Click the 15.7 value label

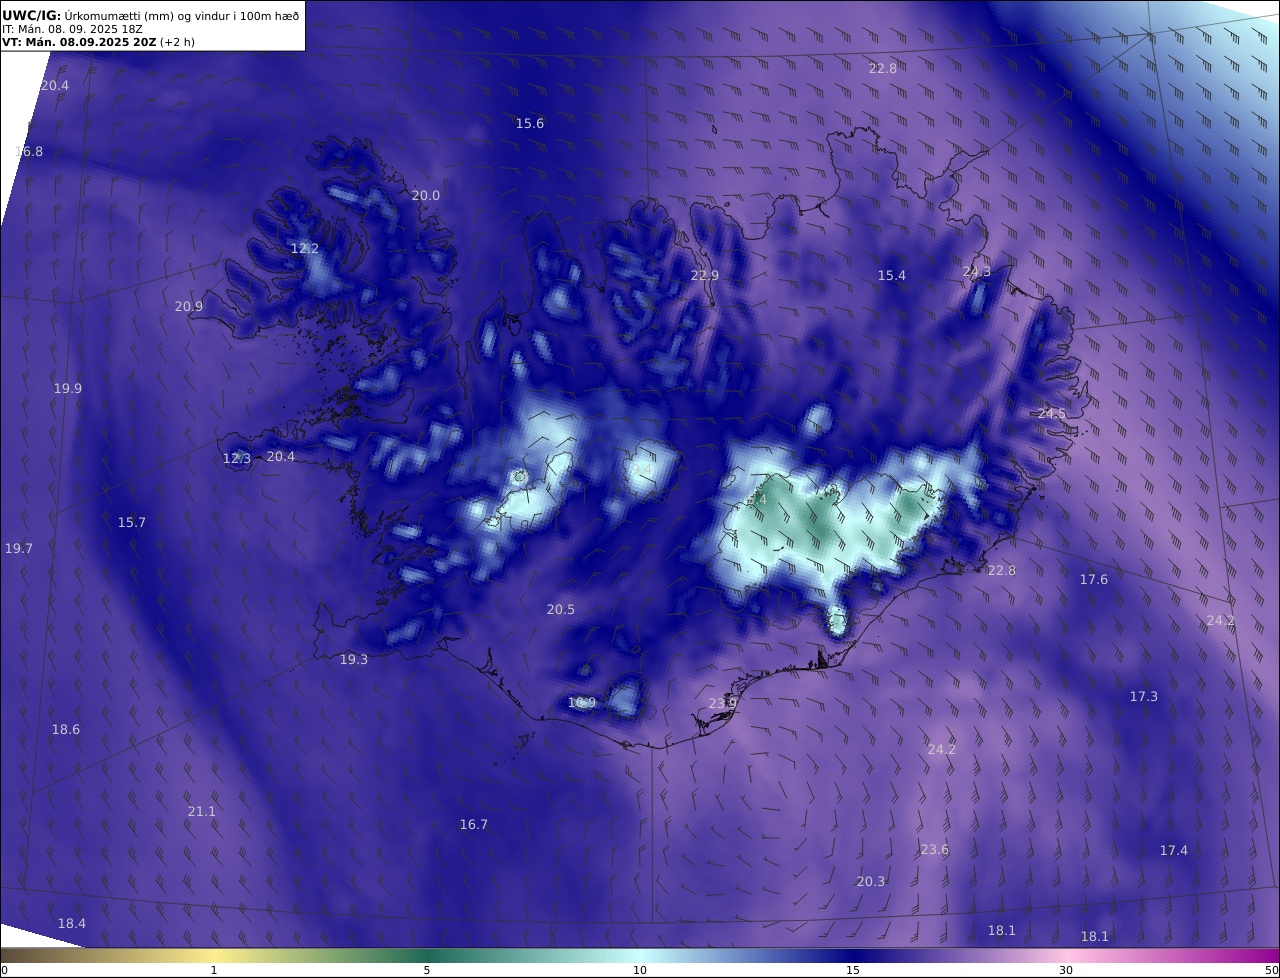tap(132, 523)
